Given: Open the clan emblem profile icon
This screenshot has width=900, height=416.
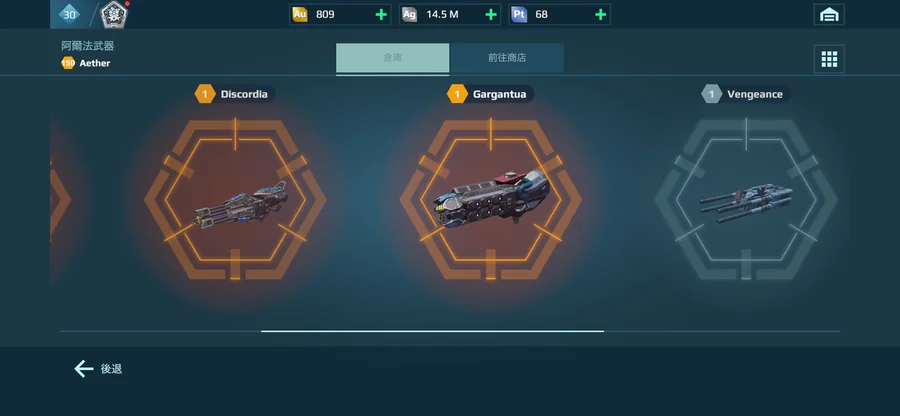Looking at the screenshot, I should (114, 15).
